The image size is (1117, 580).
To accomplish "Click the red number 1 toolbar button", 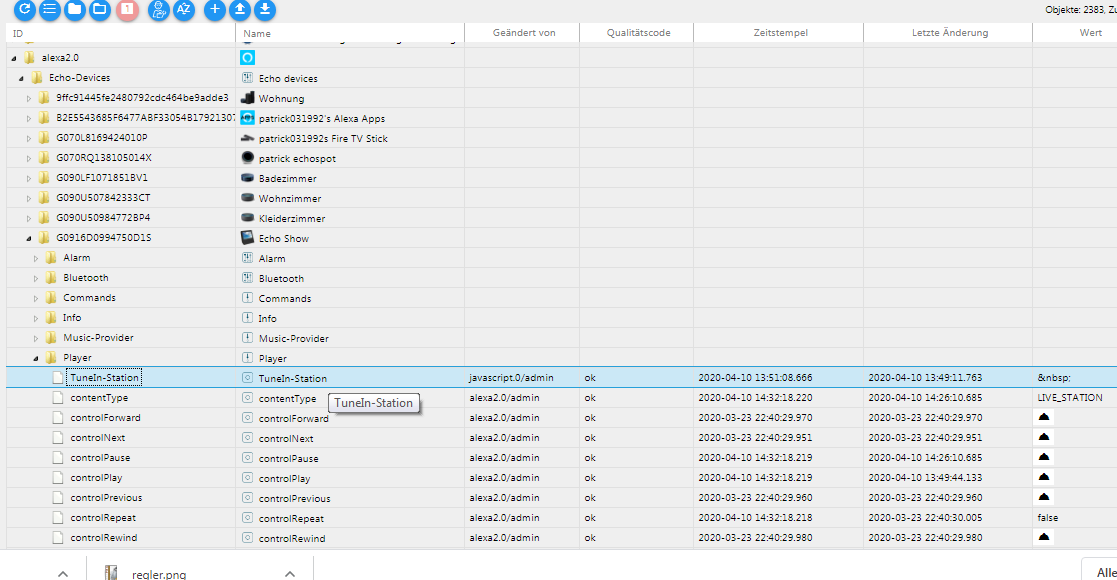I will point(128,9).
